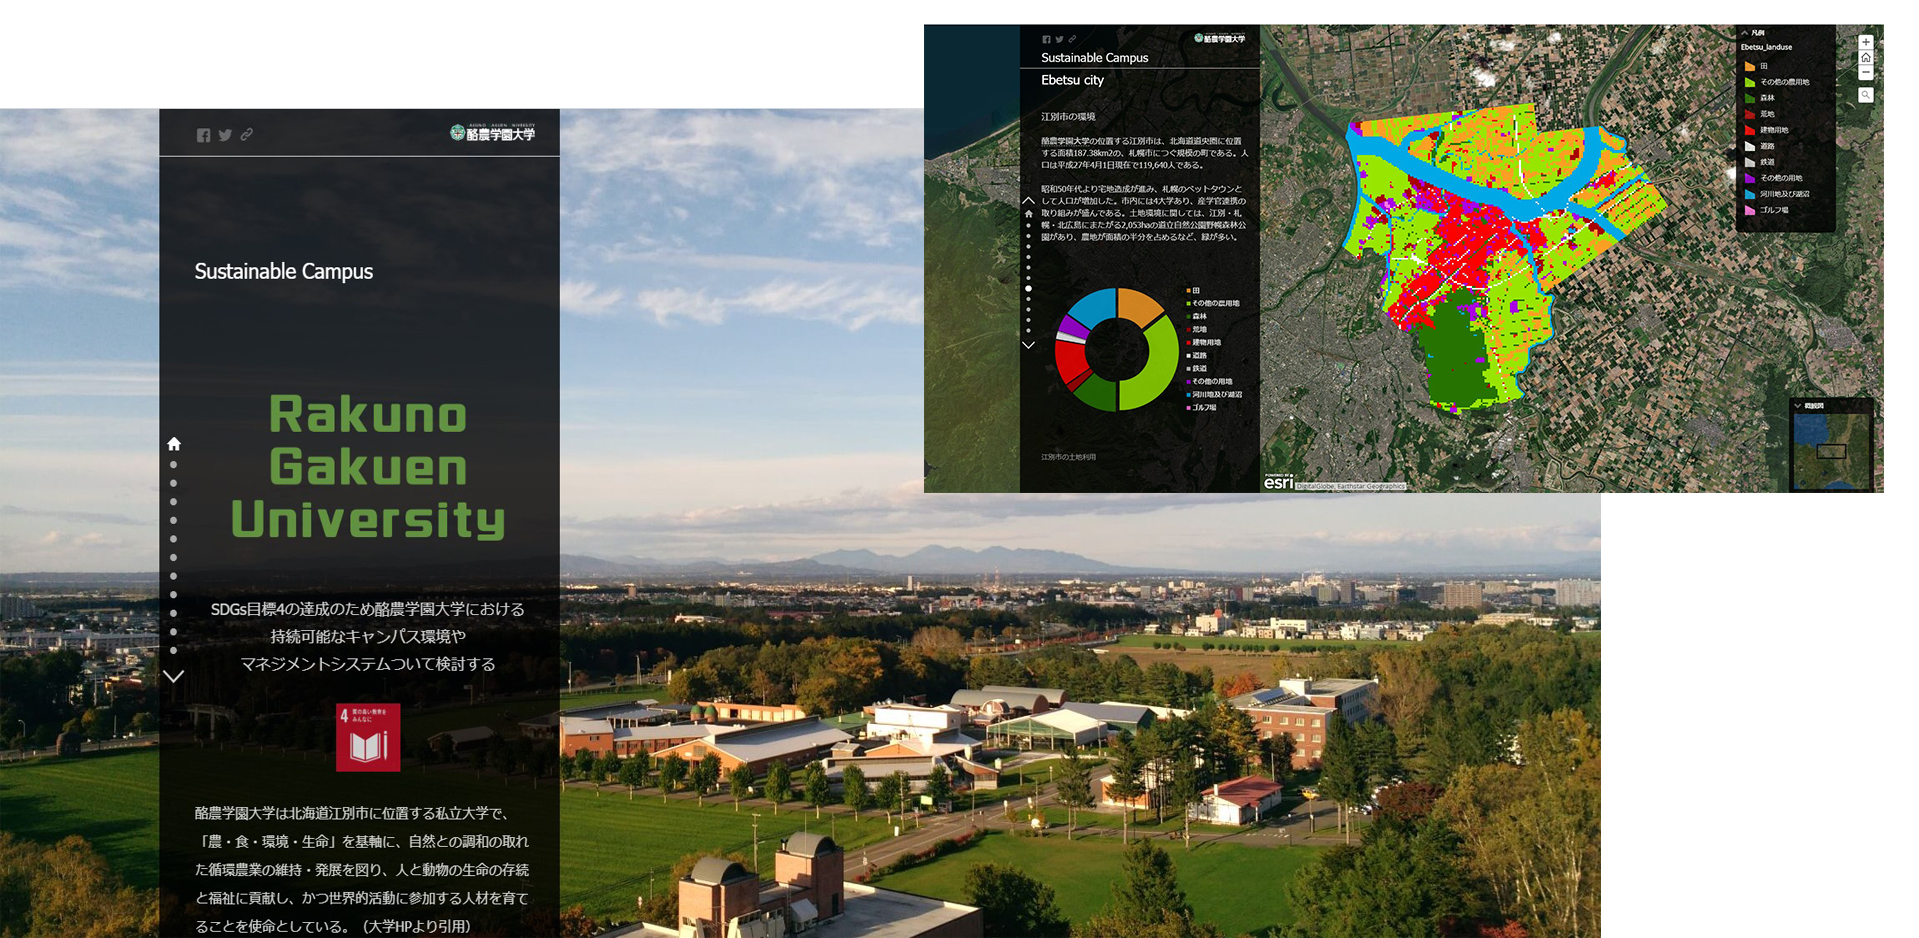1919x938 pixels.
Task: Purple その他の用地 swatch in map legend
Action: point(1750,178)
